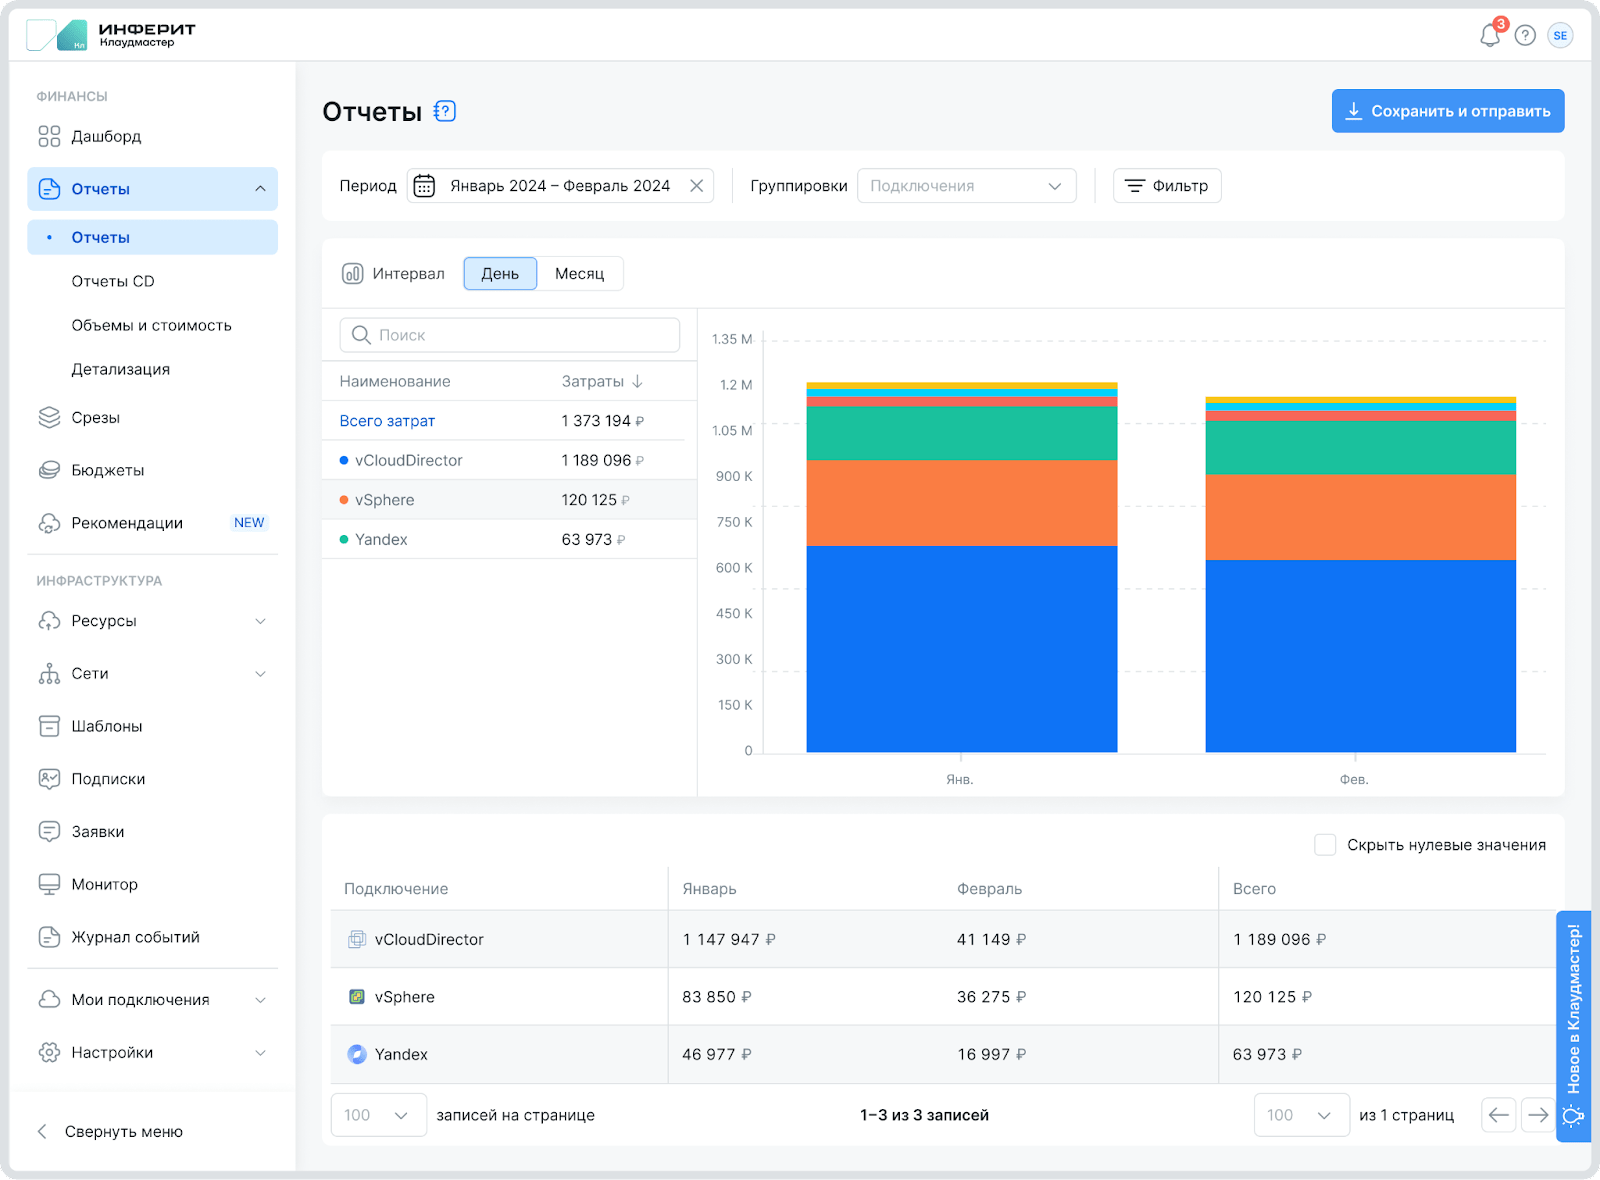Click the Интервал chart icon
This screenshot has width=1600, height=1180.
(352, 274)
